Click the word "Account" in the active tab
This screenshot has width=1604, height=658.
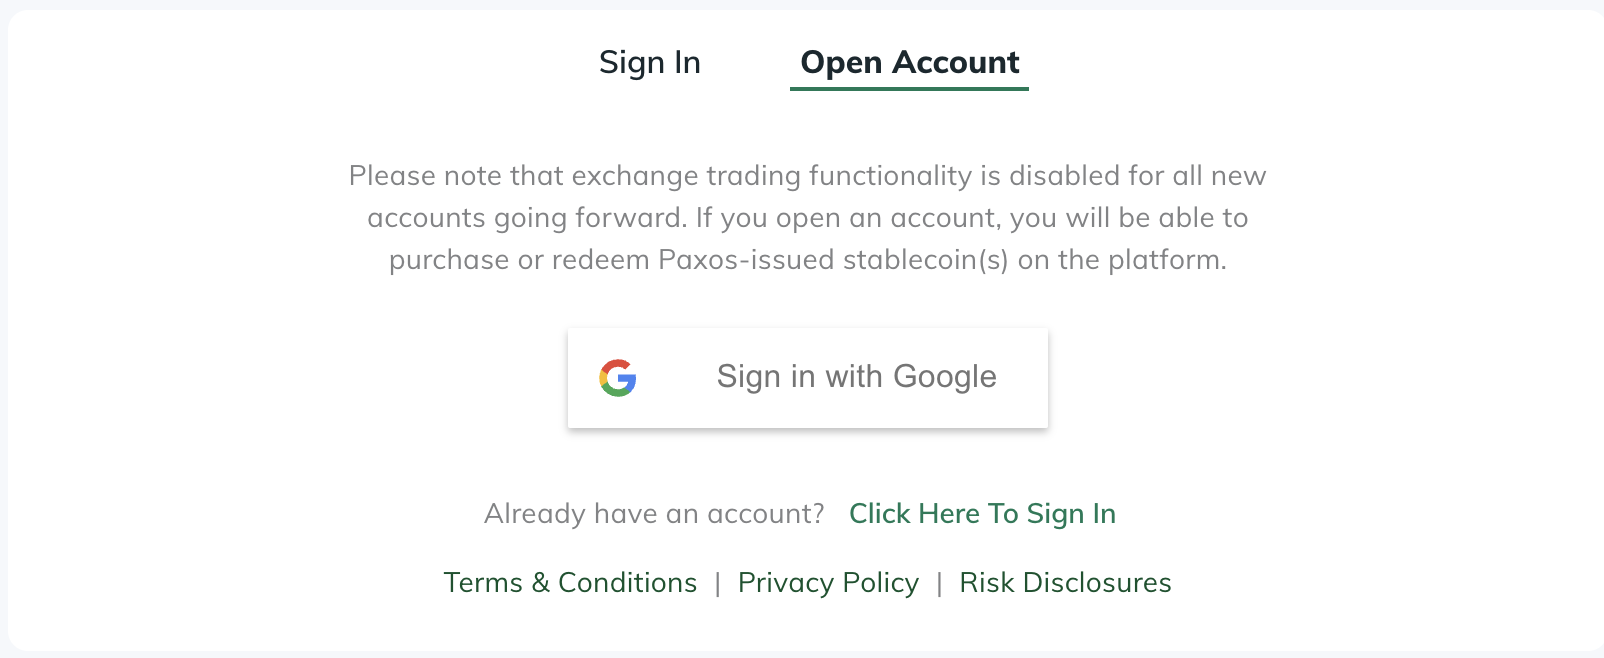(x=955, y=63)
